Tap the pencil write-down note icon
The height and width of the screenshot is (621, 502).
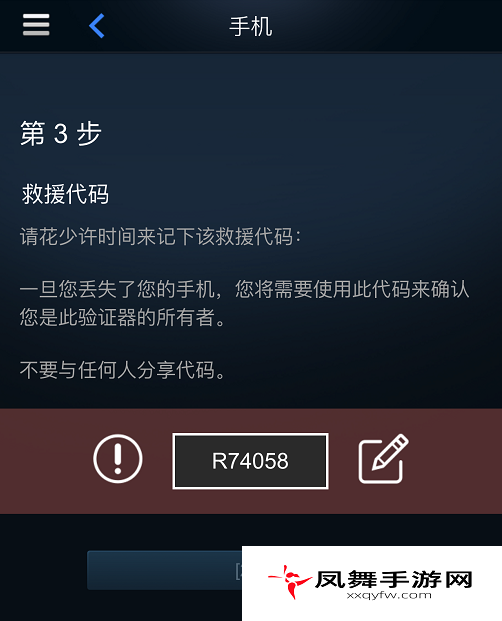click(383, 459)
